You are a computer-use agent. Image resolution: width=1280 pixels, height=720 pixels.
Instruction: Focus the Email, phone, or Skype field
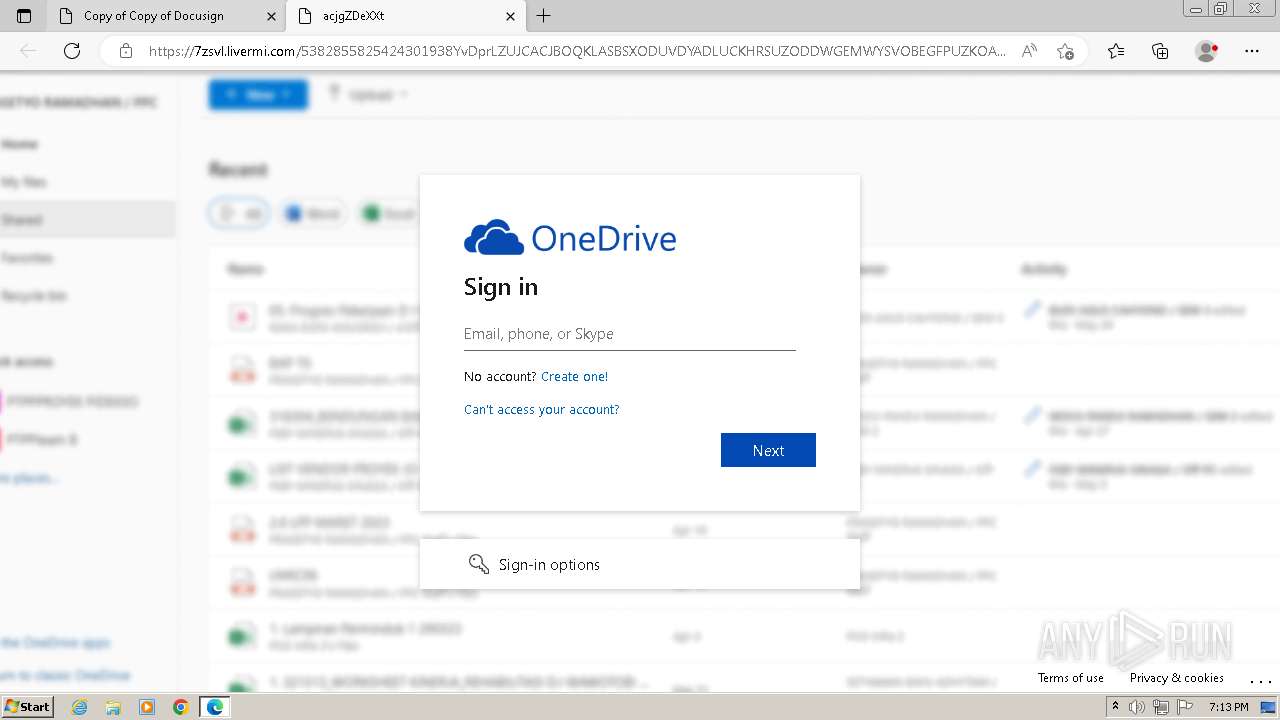tap(630, 334)
